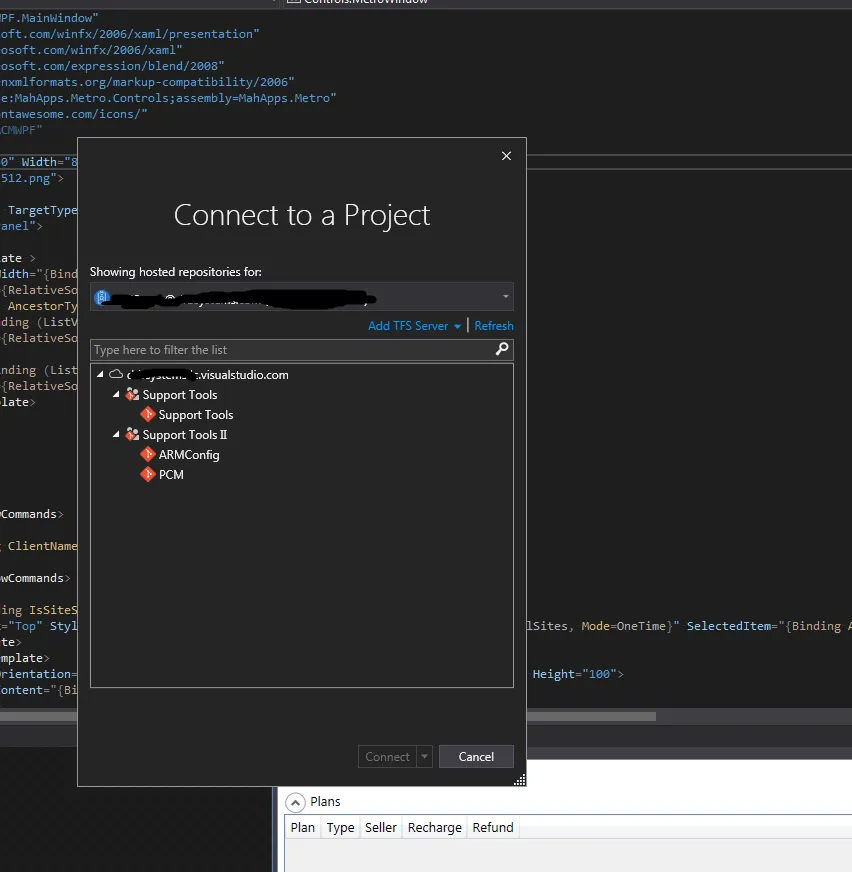
Task: Select the Support Tools team project
Action: [180, 395]
